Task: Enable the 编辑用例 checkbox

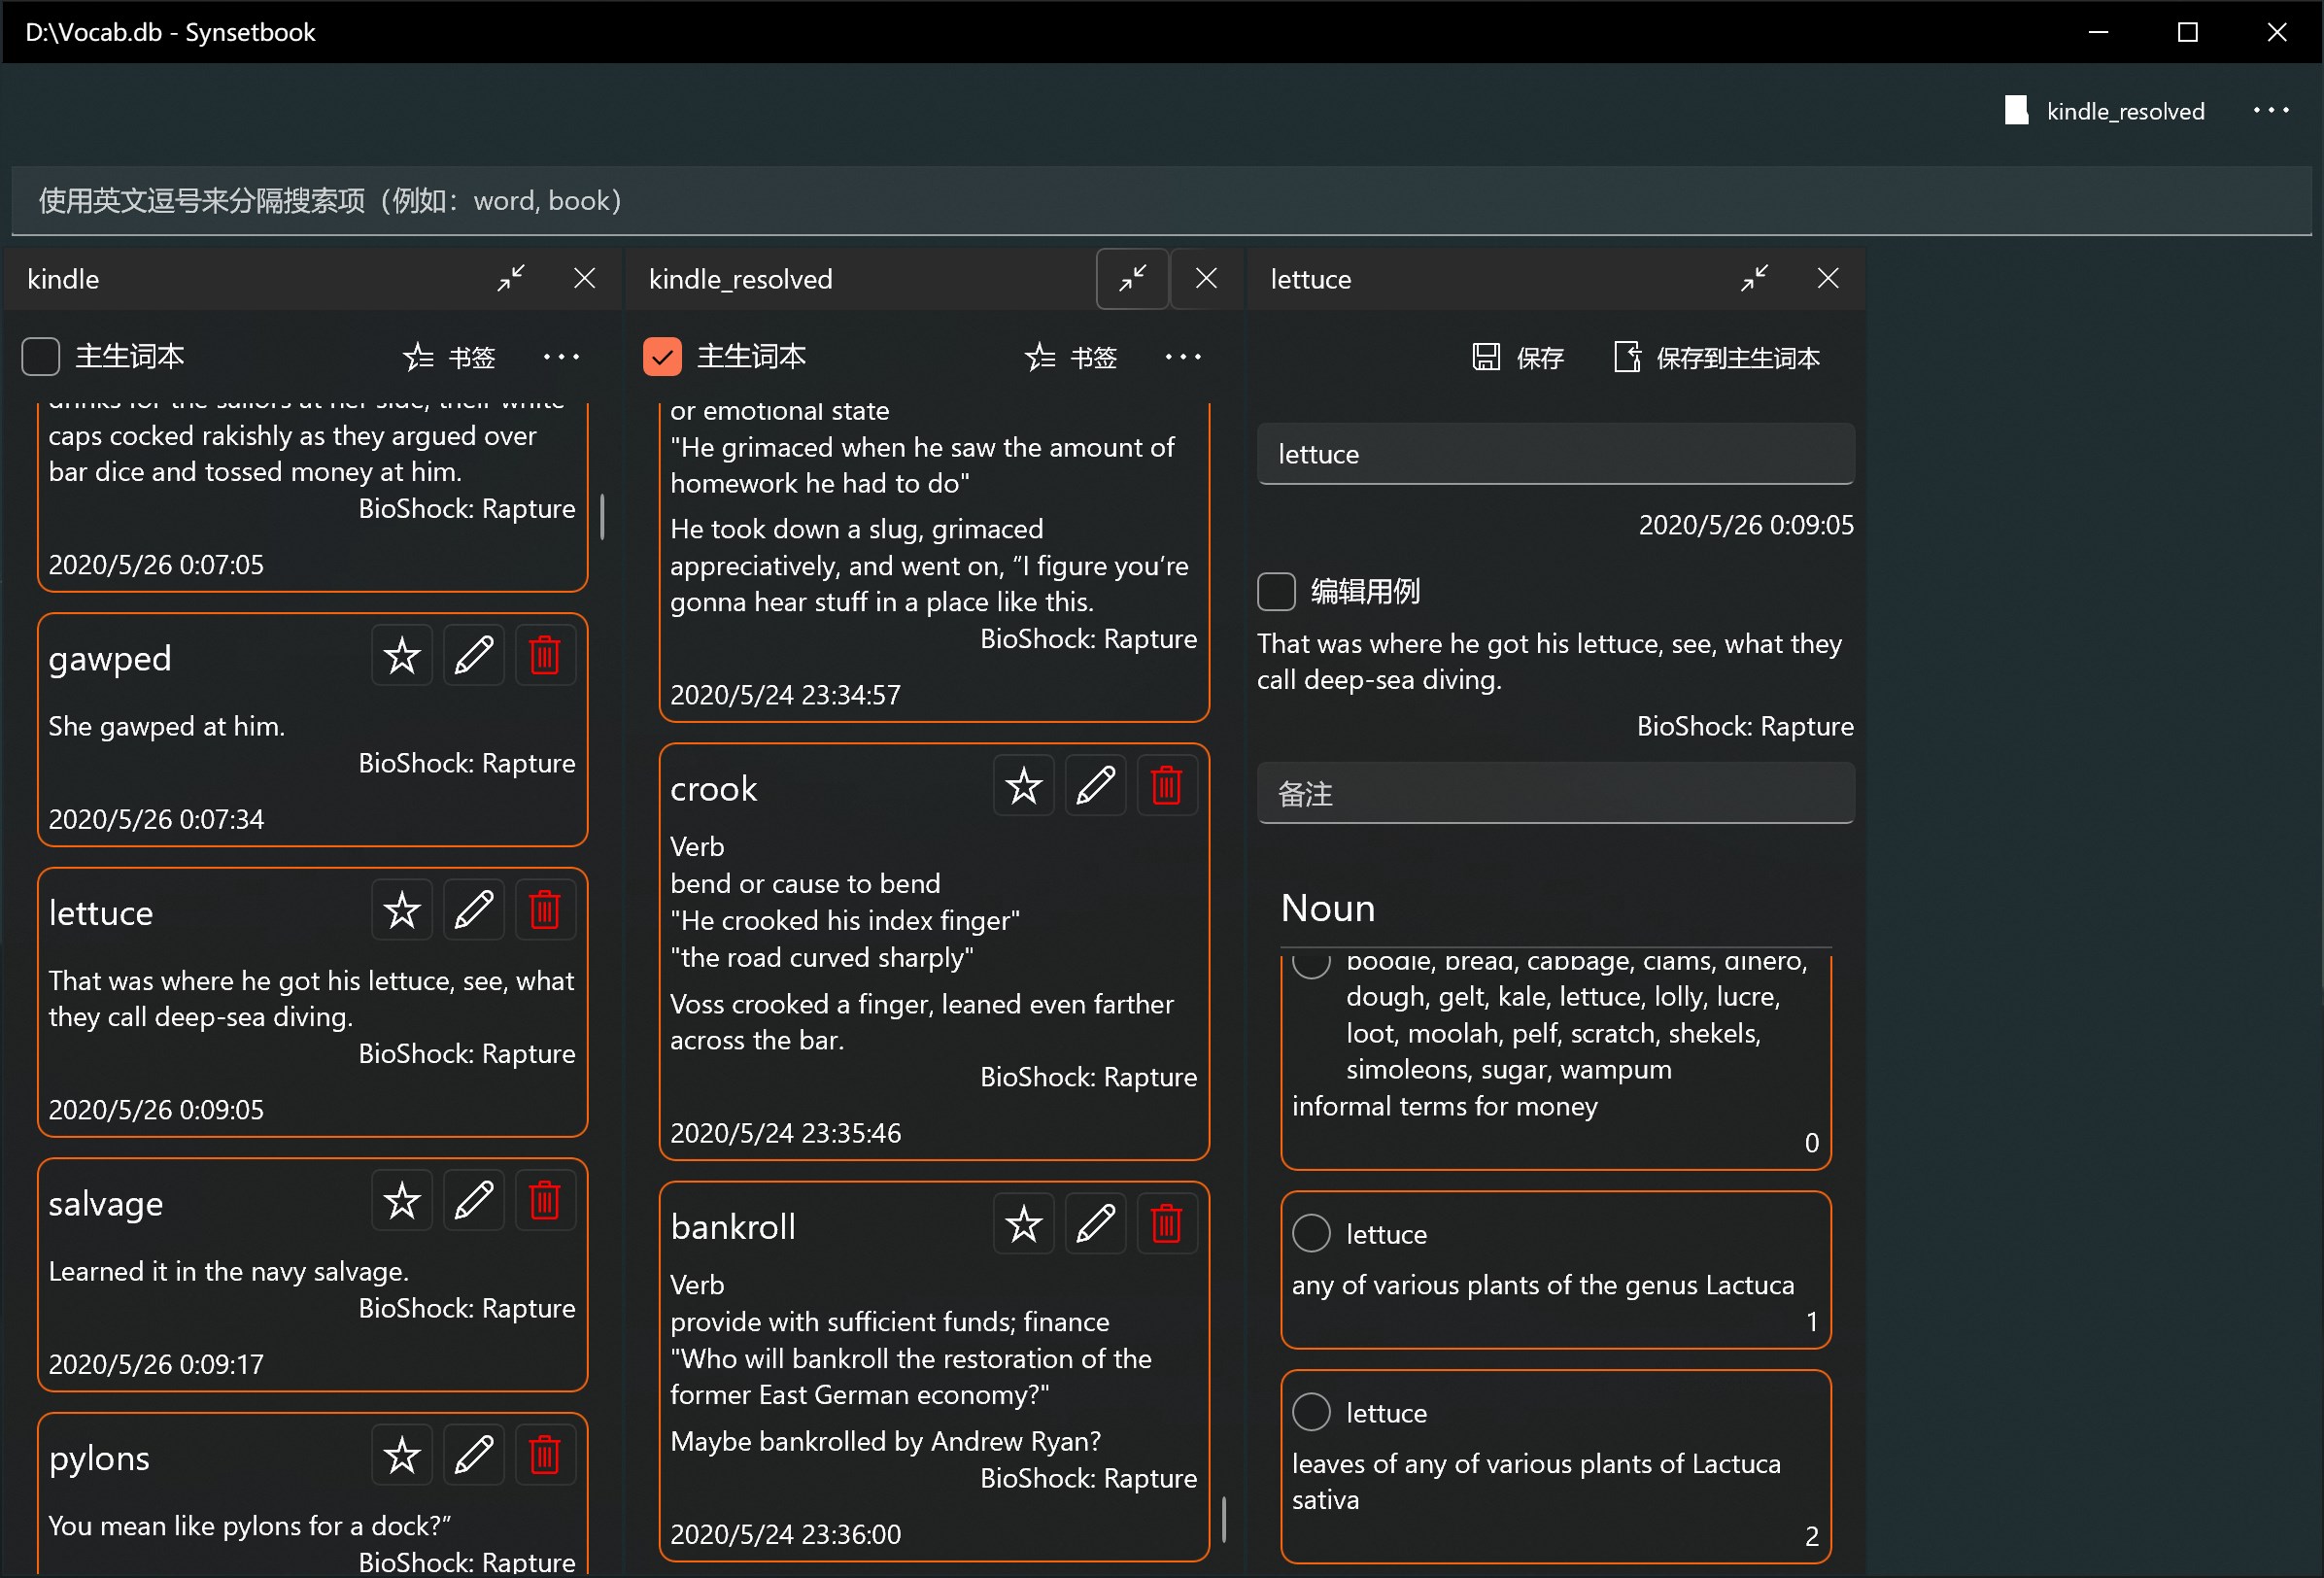Action: [x=1276, y=591]
